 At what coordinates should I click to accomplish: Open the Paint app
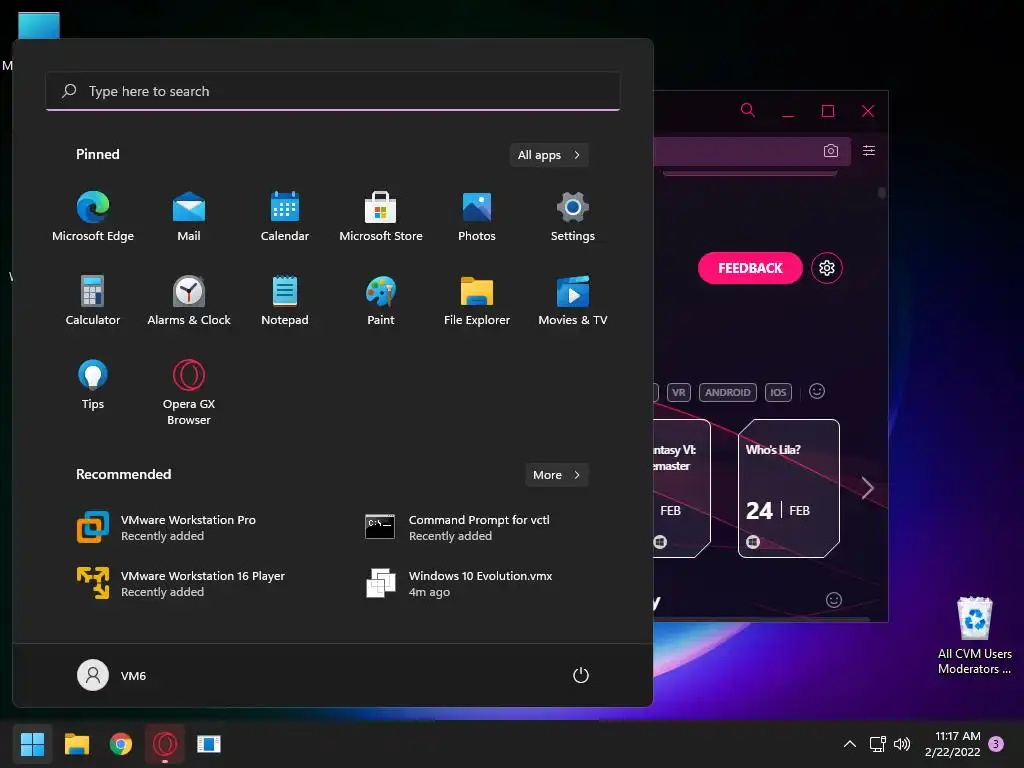tap(381, 300)
